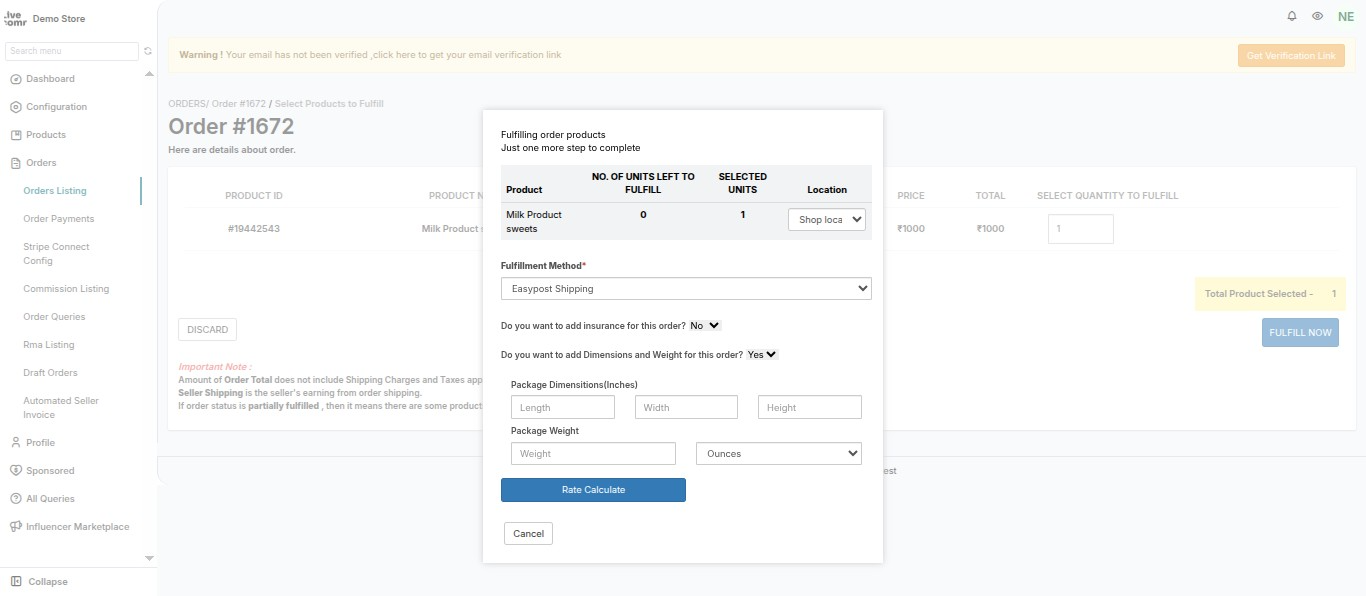Collapse the sidebar via Collapse icon
Screen dimensions: 1366x596
coord(16,581)
